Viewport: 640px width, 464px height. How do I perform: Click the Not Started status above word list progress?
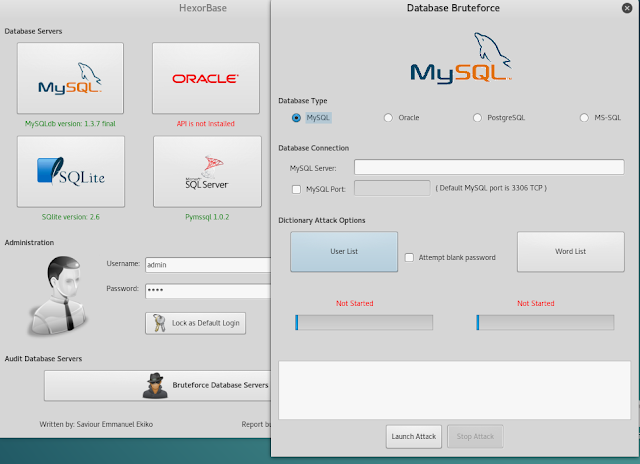tap(536, 304)
